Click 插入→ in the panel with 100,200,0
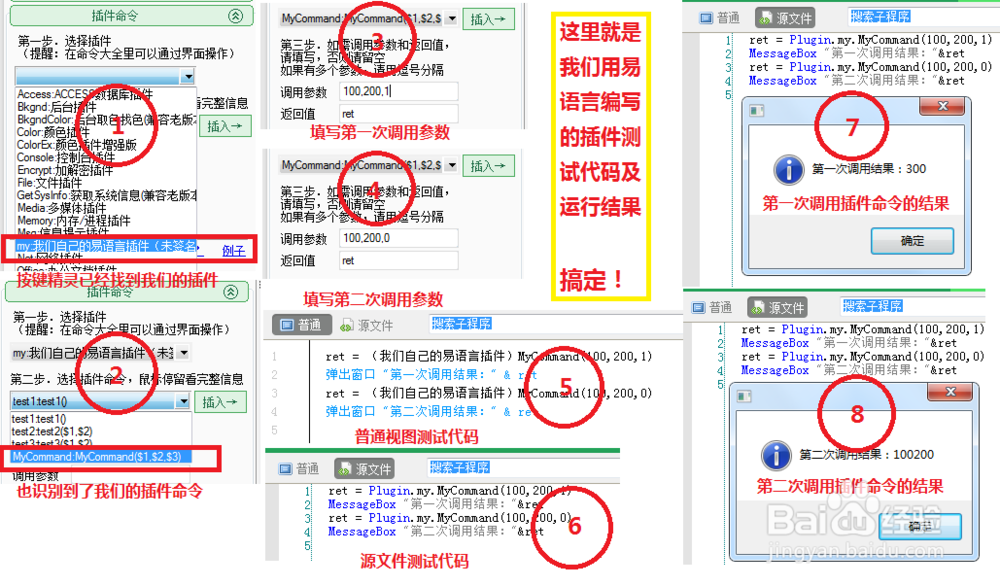 pos(488,166)
